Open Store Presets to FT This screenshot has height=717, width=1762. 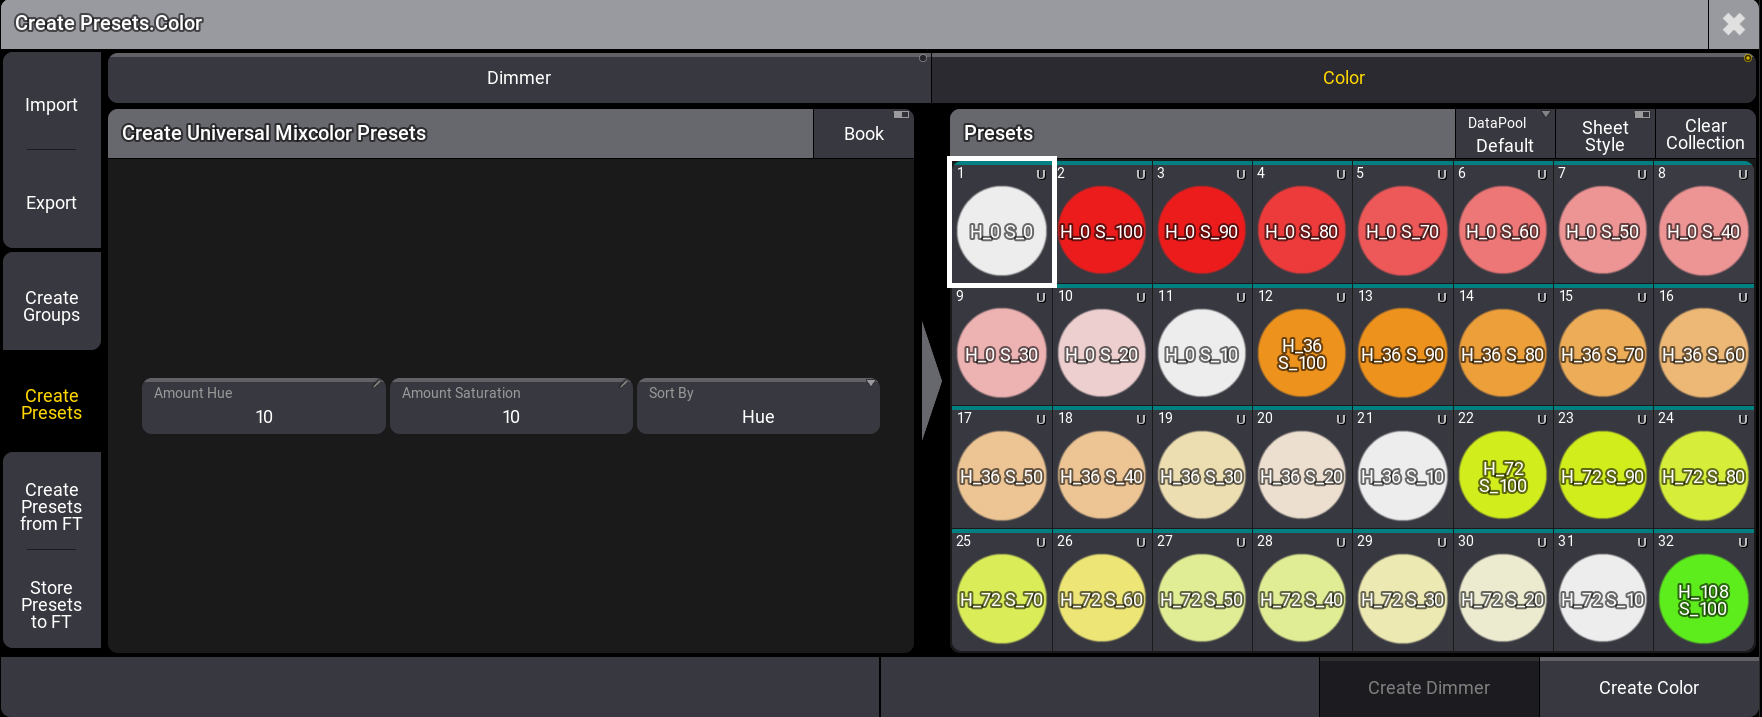point(51,604)
